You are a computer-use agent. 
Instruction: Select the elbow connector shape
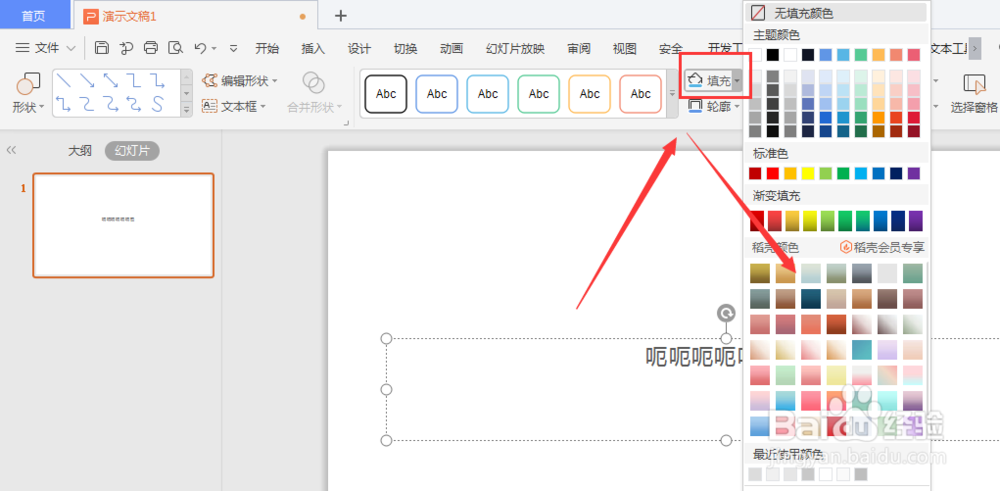pyautogui.click(x=133, y=80)
